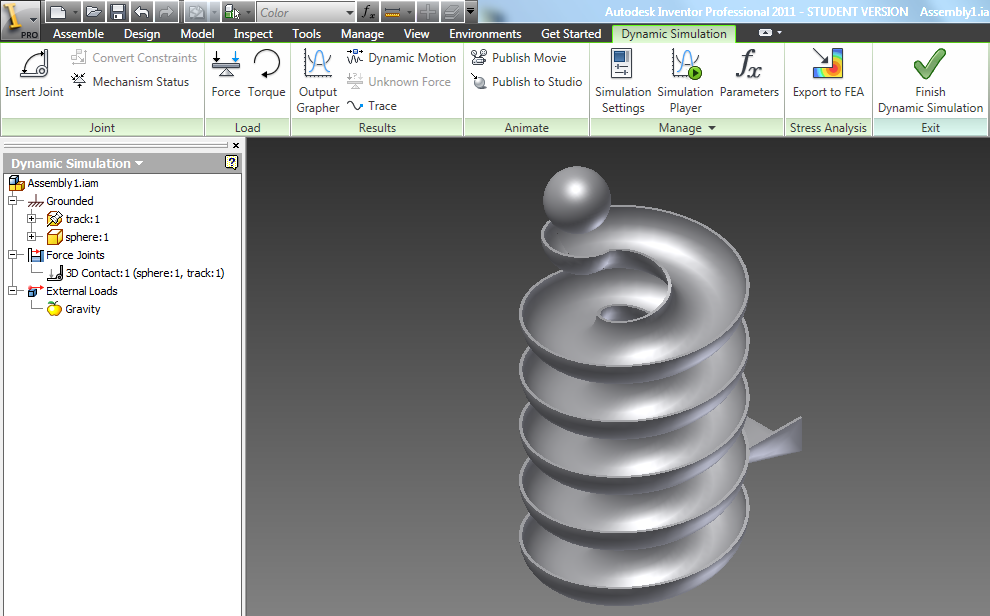Select the Insert Joint tool
Viewport: 990px width, 616px height.
point(33,75)
